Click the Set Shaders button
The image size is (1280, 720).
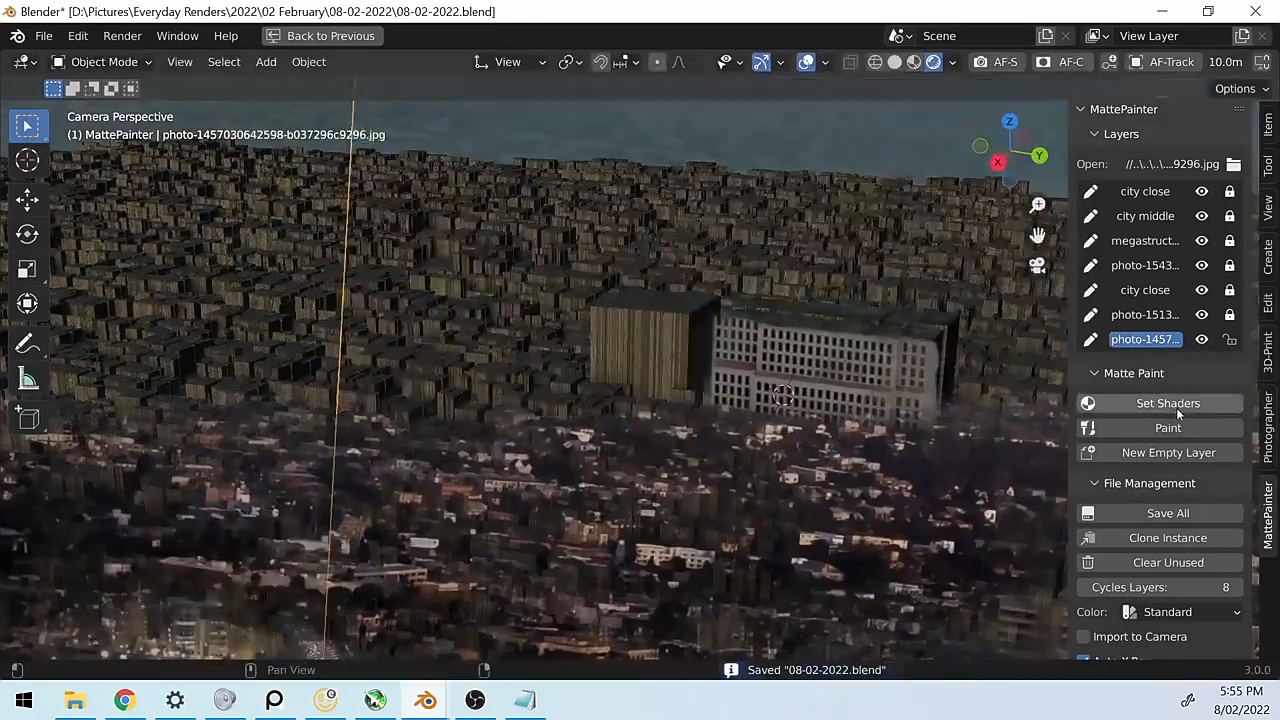tap(1167, 403)
